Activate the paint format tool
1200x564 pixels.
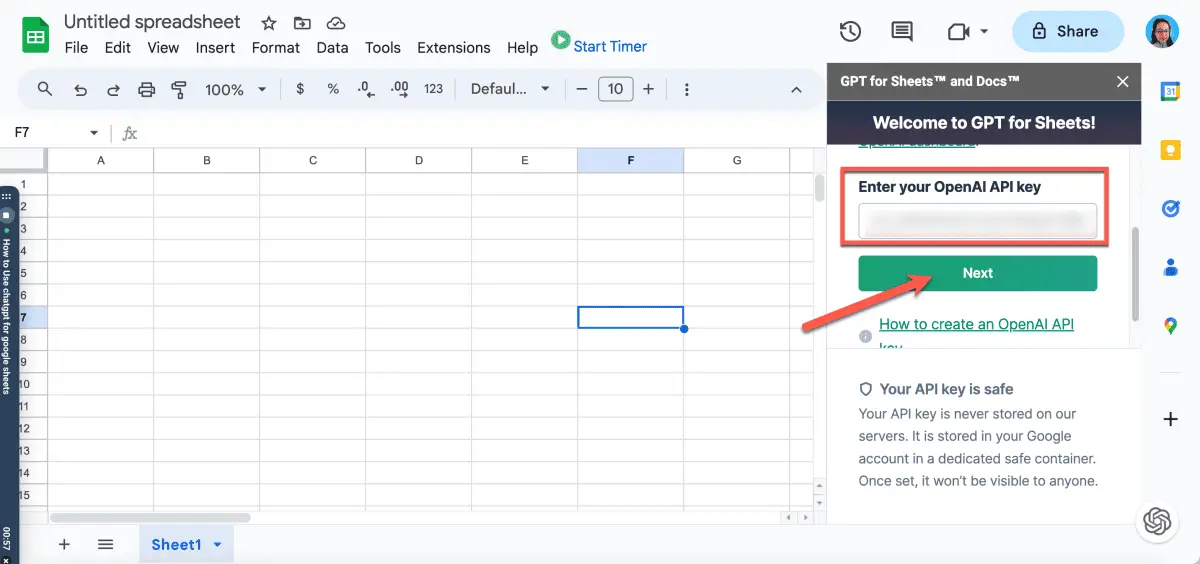[x=180, y=89]
